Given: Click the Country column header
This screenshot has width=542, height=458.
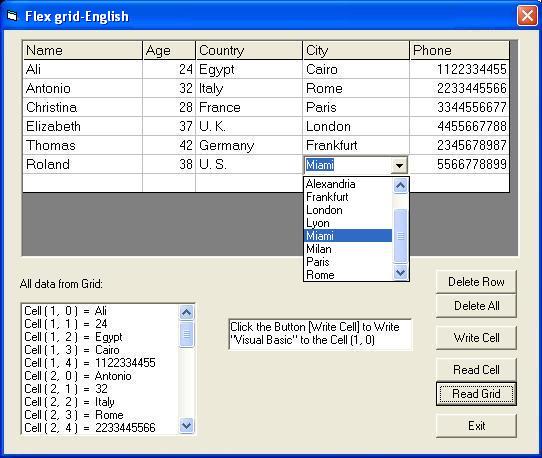Looking at the screenshot, I should pyautogui.click(x=249, y=50).
